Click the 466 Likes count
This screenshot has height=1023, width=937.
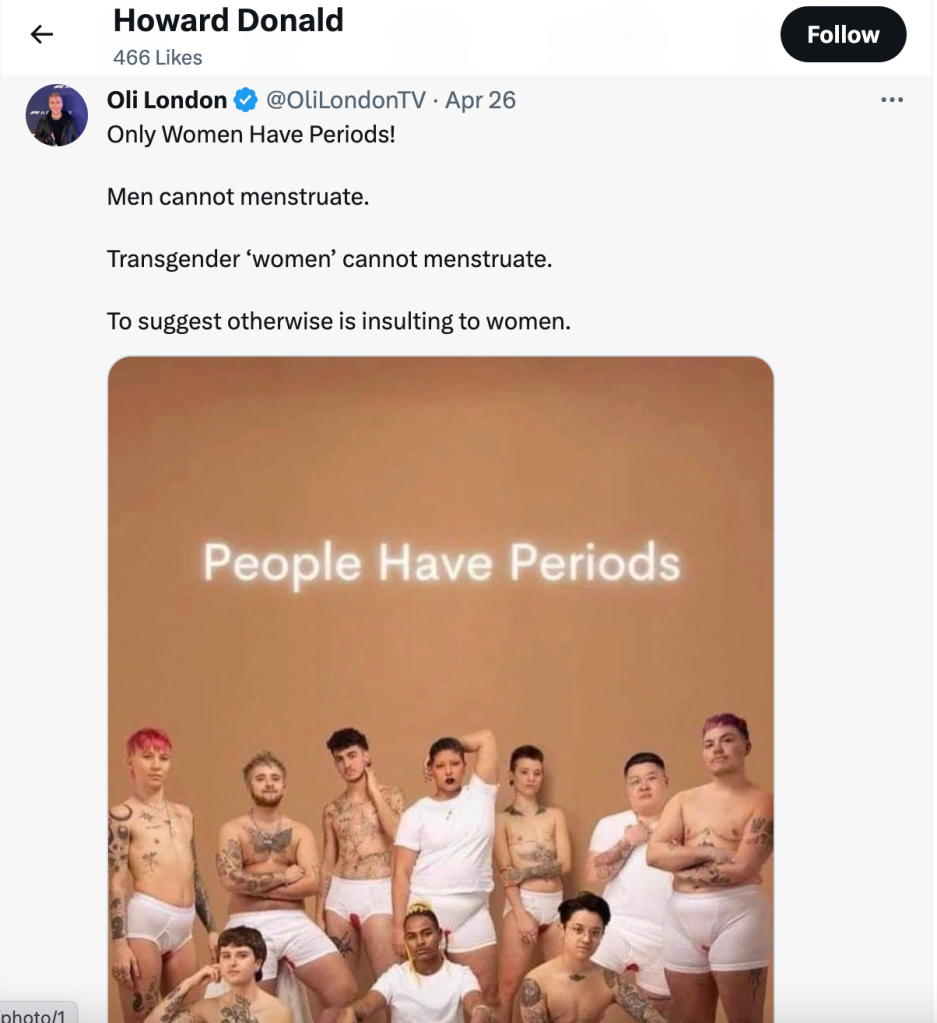[157, 58]
